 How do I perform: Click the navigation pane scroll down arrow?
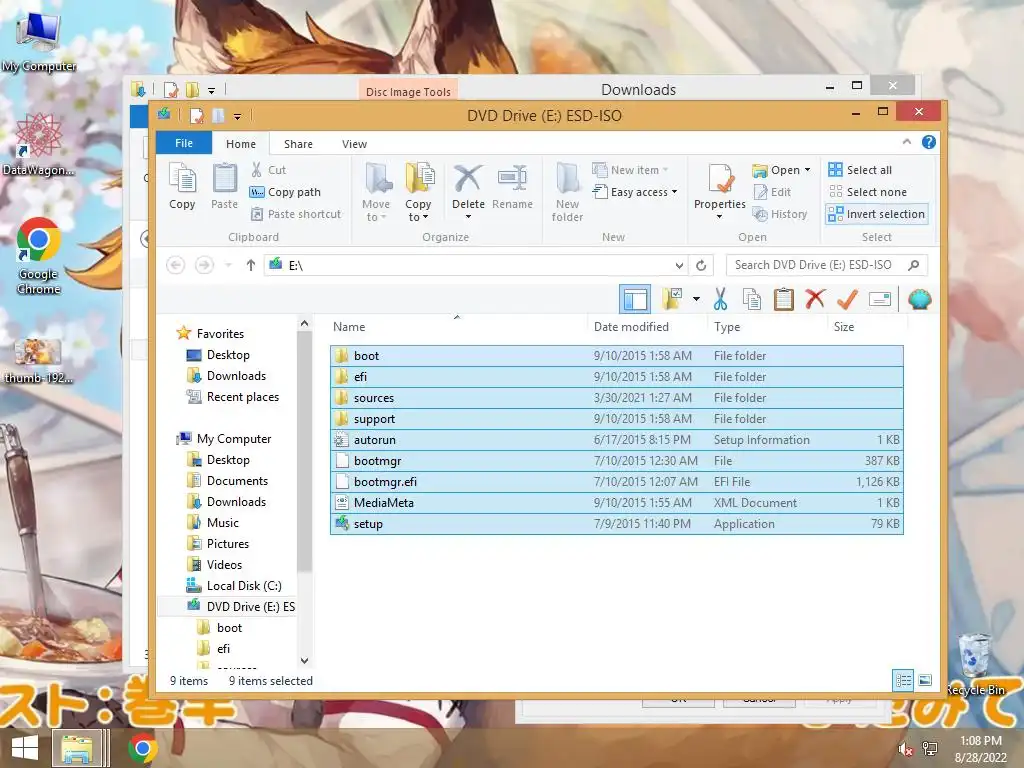click(304, 661)
